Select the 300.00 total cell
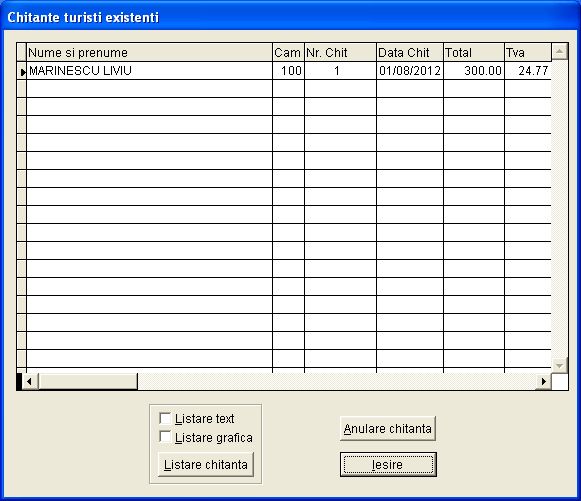 474,70
